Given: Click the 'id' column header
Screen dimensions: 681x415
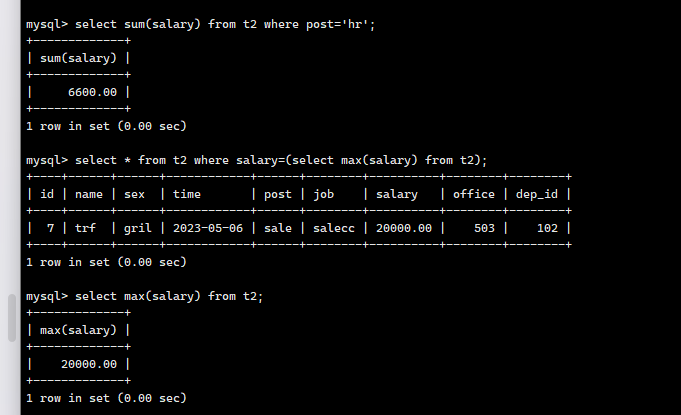Looking at the screenshot, I should (47, 194).
